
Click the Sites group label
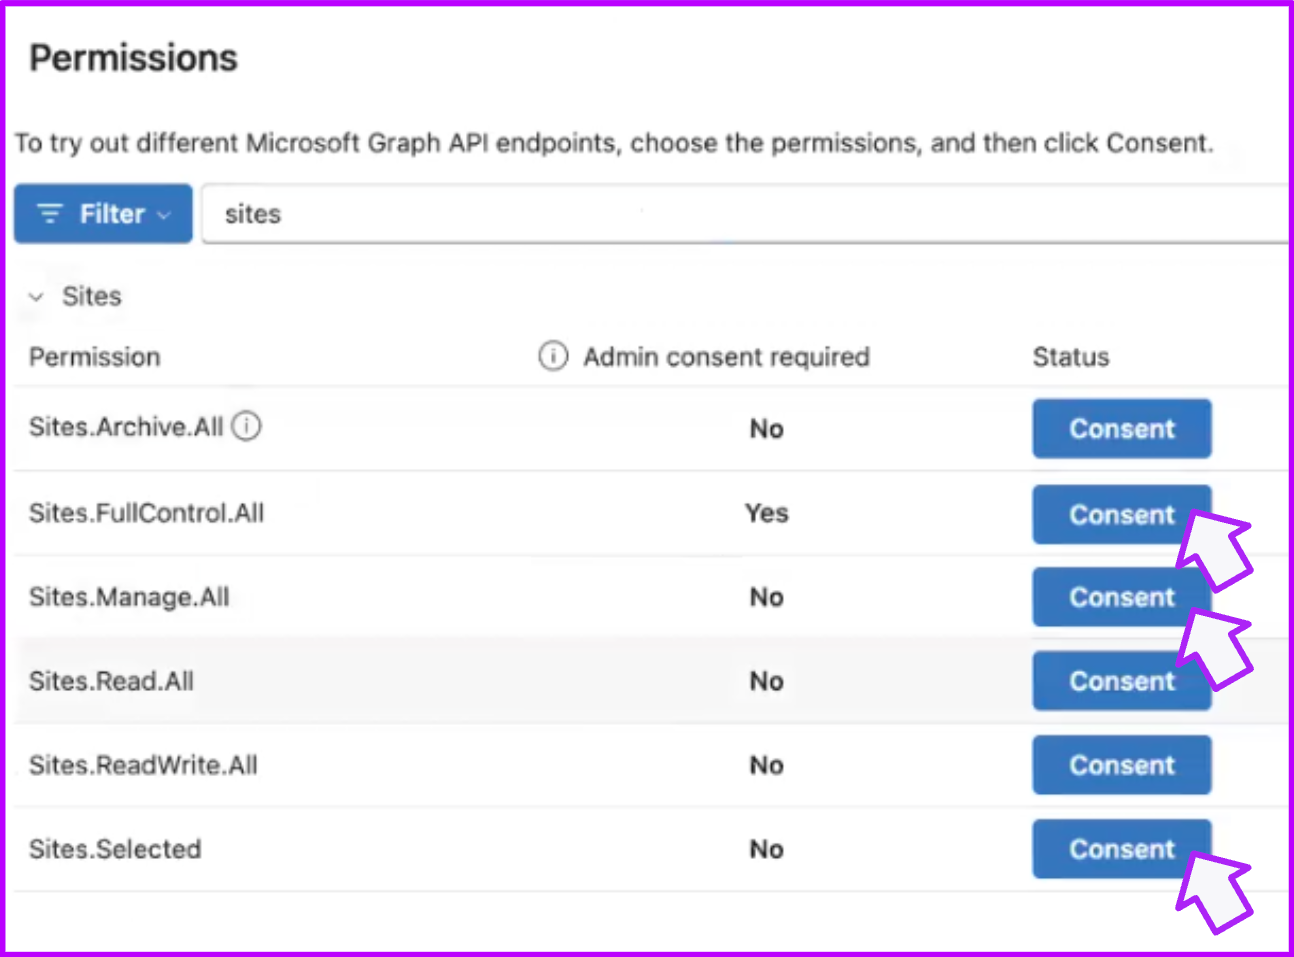click(91, 296)
